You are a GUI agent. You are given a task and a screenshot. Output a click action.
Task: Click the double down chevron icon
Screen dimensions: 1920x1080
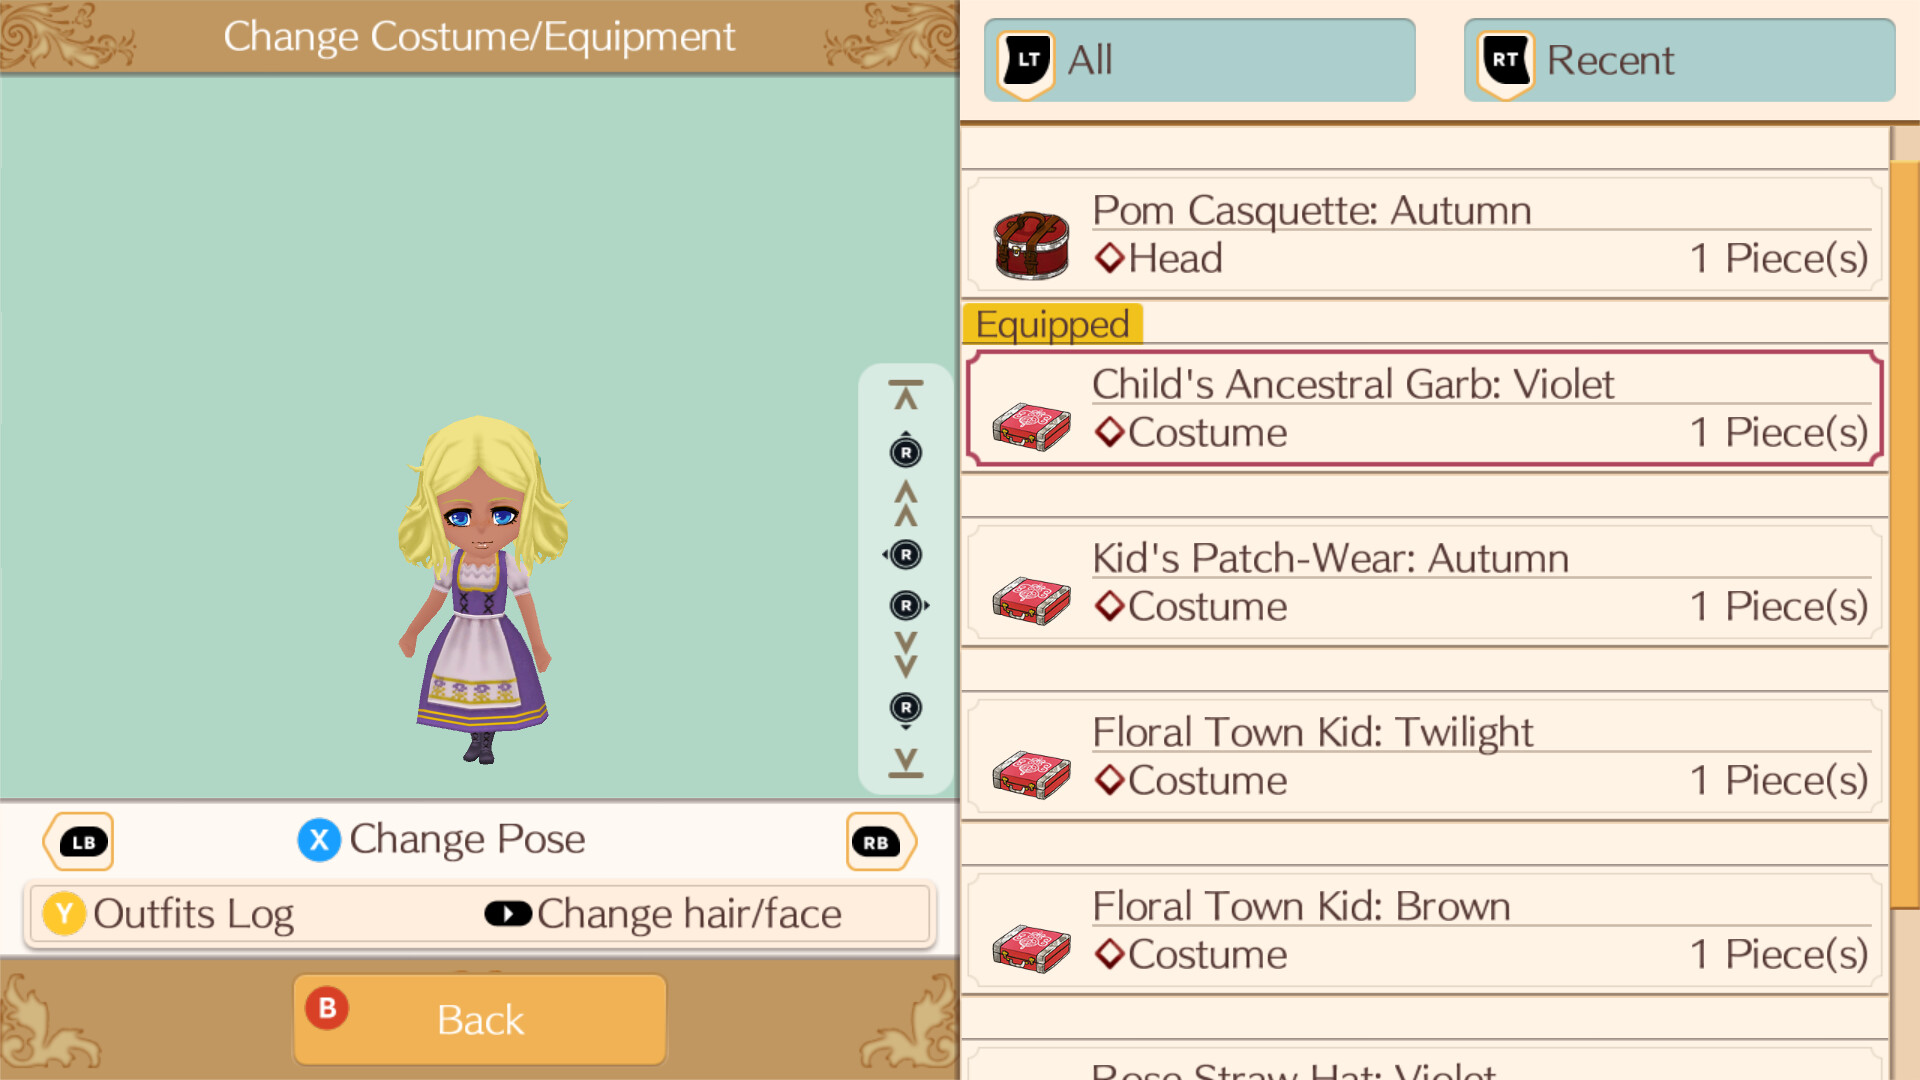906,655
